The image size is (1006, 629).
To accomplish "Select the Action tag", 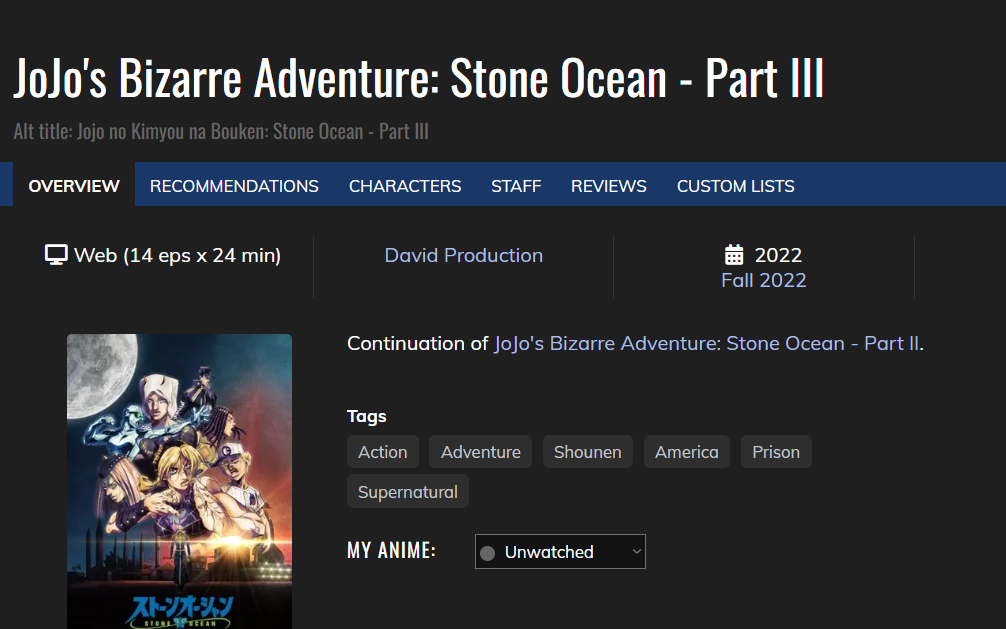I will click(x=382, y=452).
